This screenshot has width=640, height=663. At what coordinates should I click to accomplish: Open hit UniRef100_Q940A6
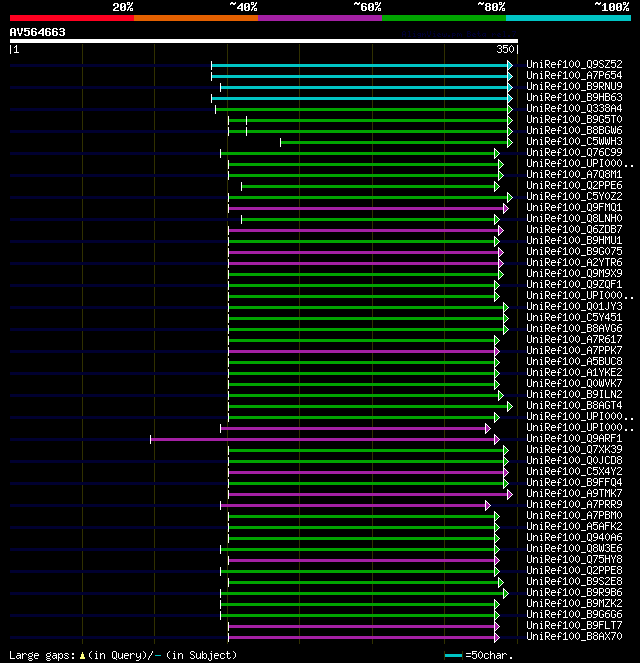(574, 537)
